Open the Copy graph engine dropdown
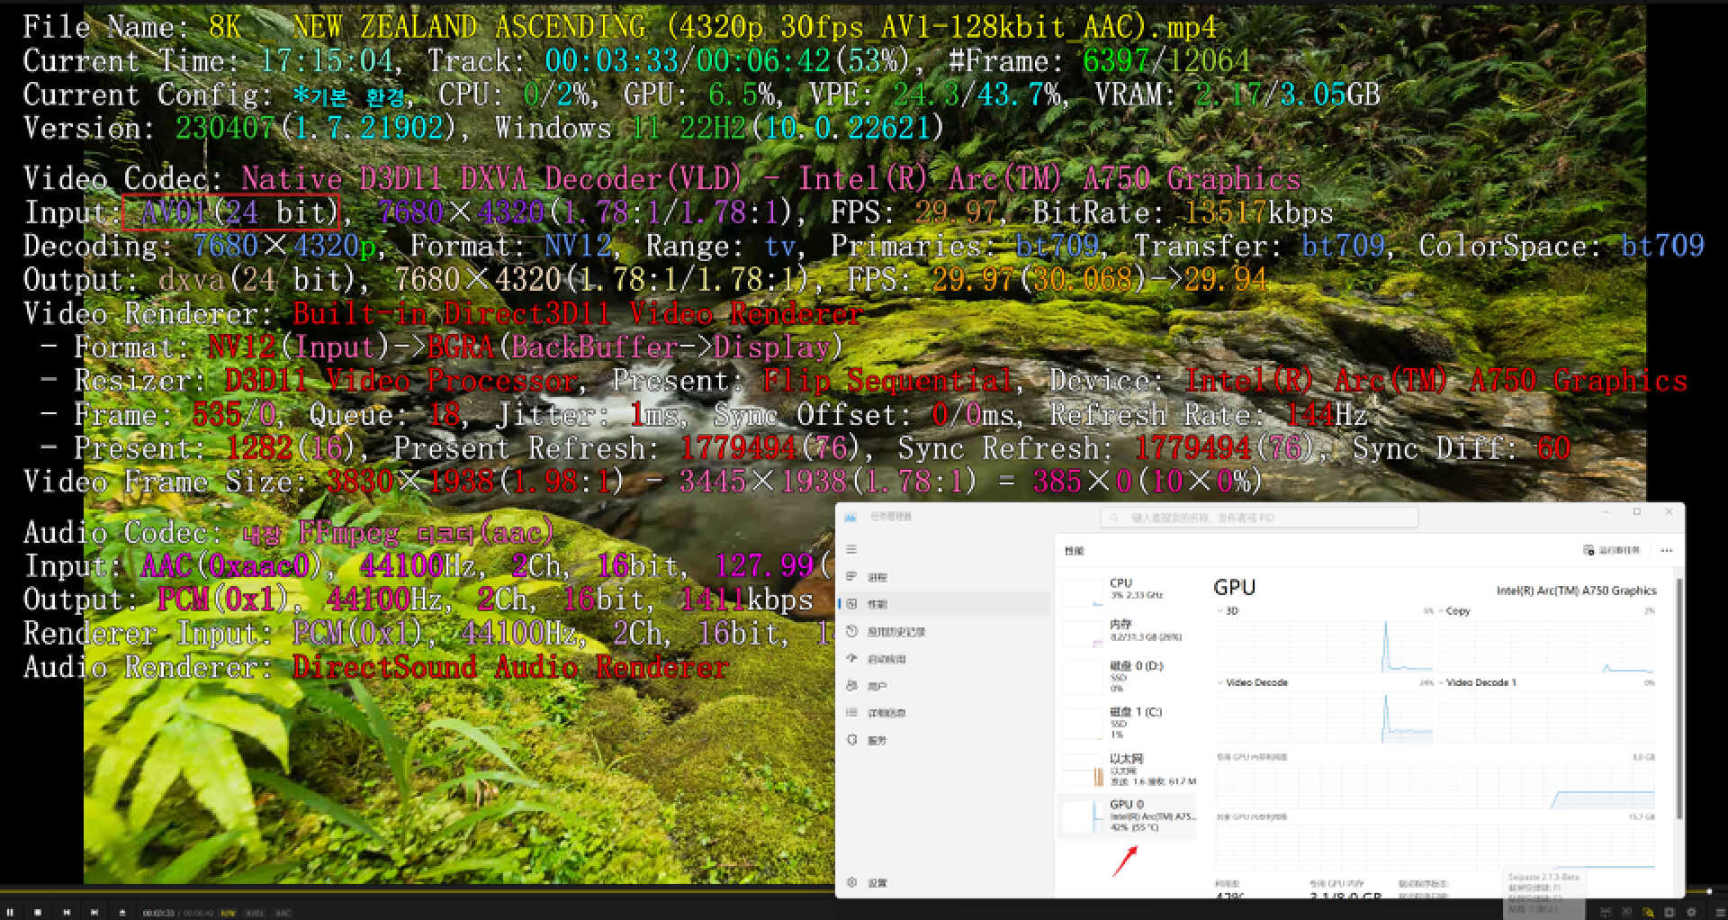Viewport: 1728px width, 920px height. [x=1455, y=611]
